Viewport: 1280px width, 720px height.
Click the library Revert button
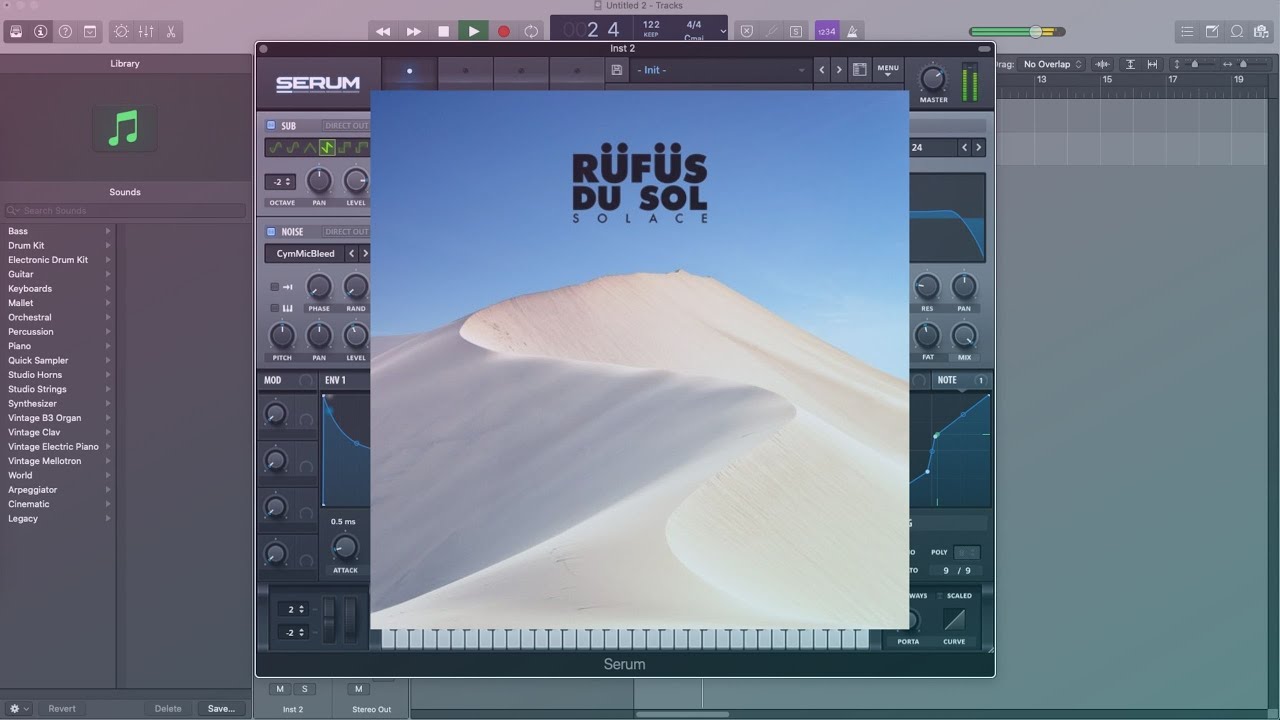tap(62, 708)
